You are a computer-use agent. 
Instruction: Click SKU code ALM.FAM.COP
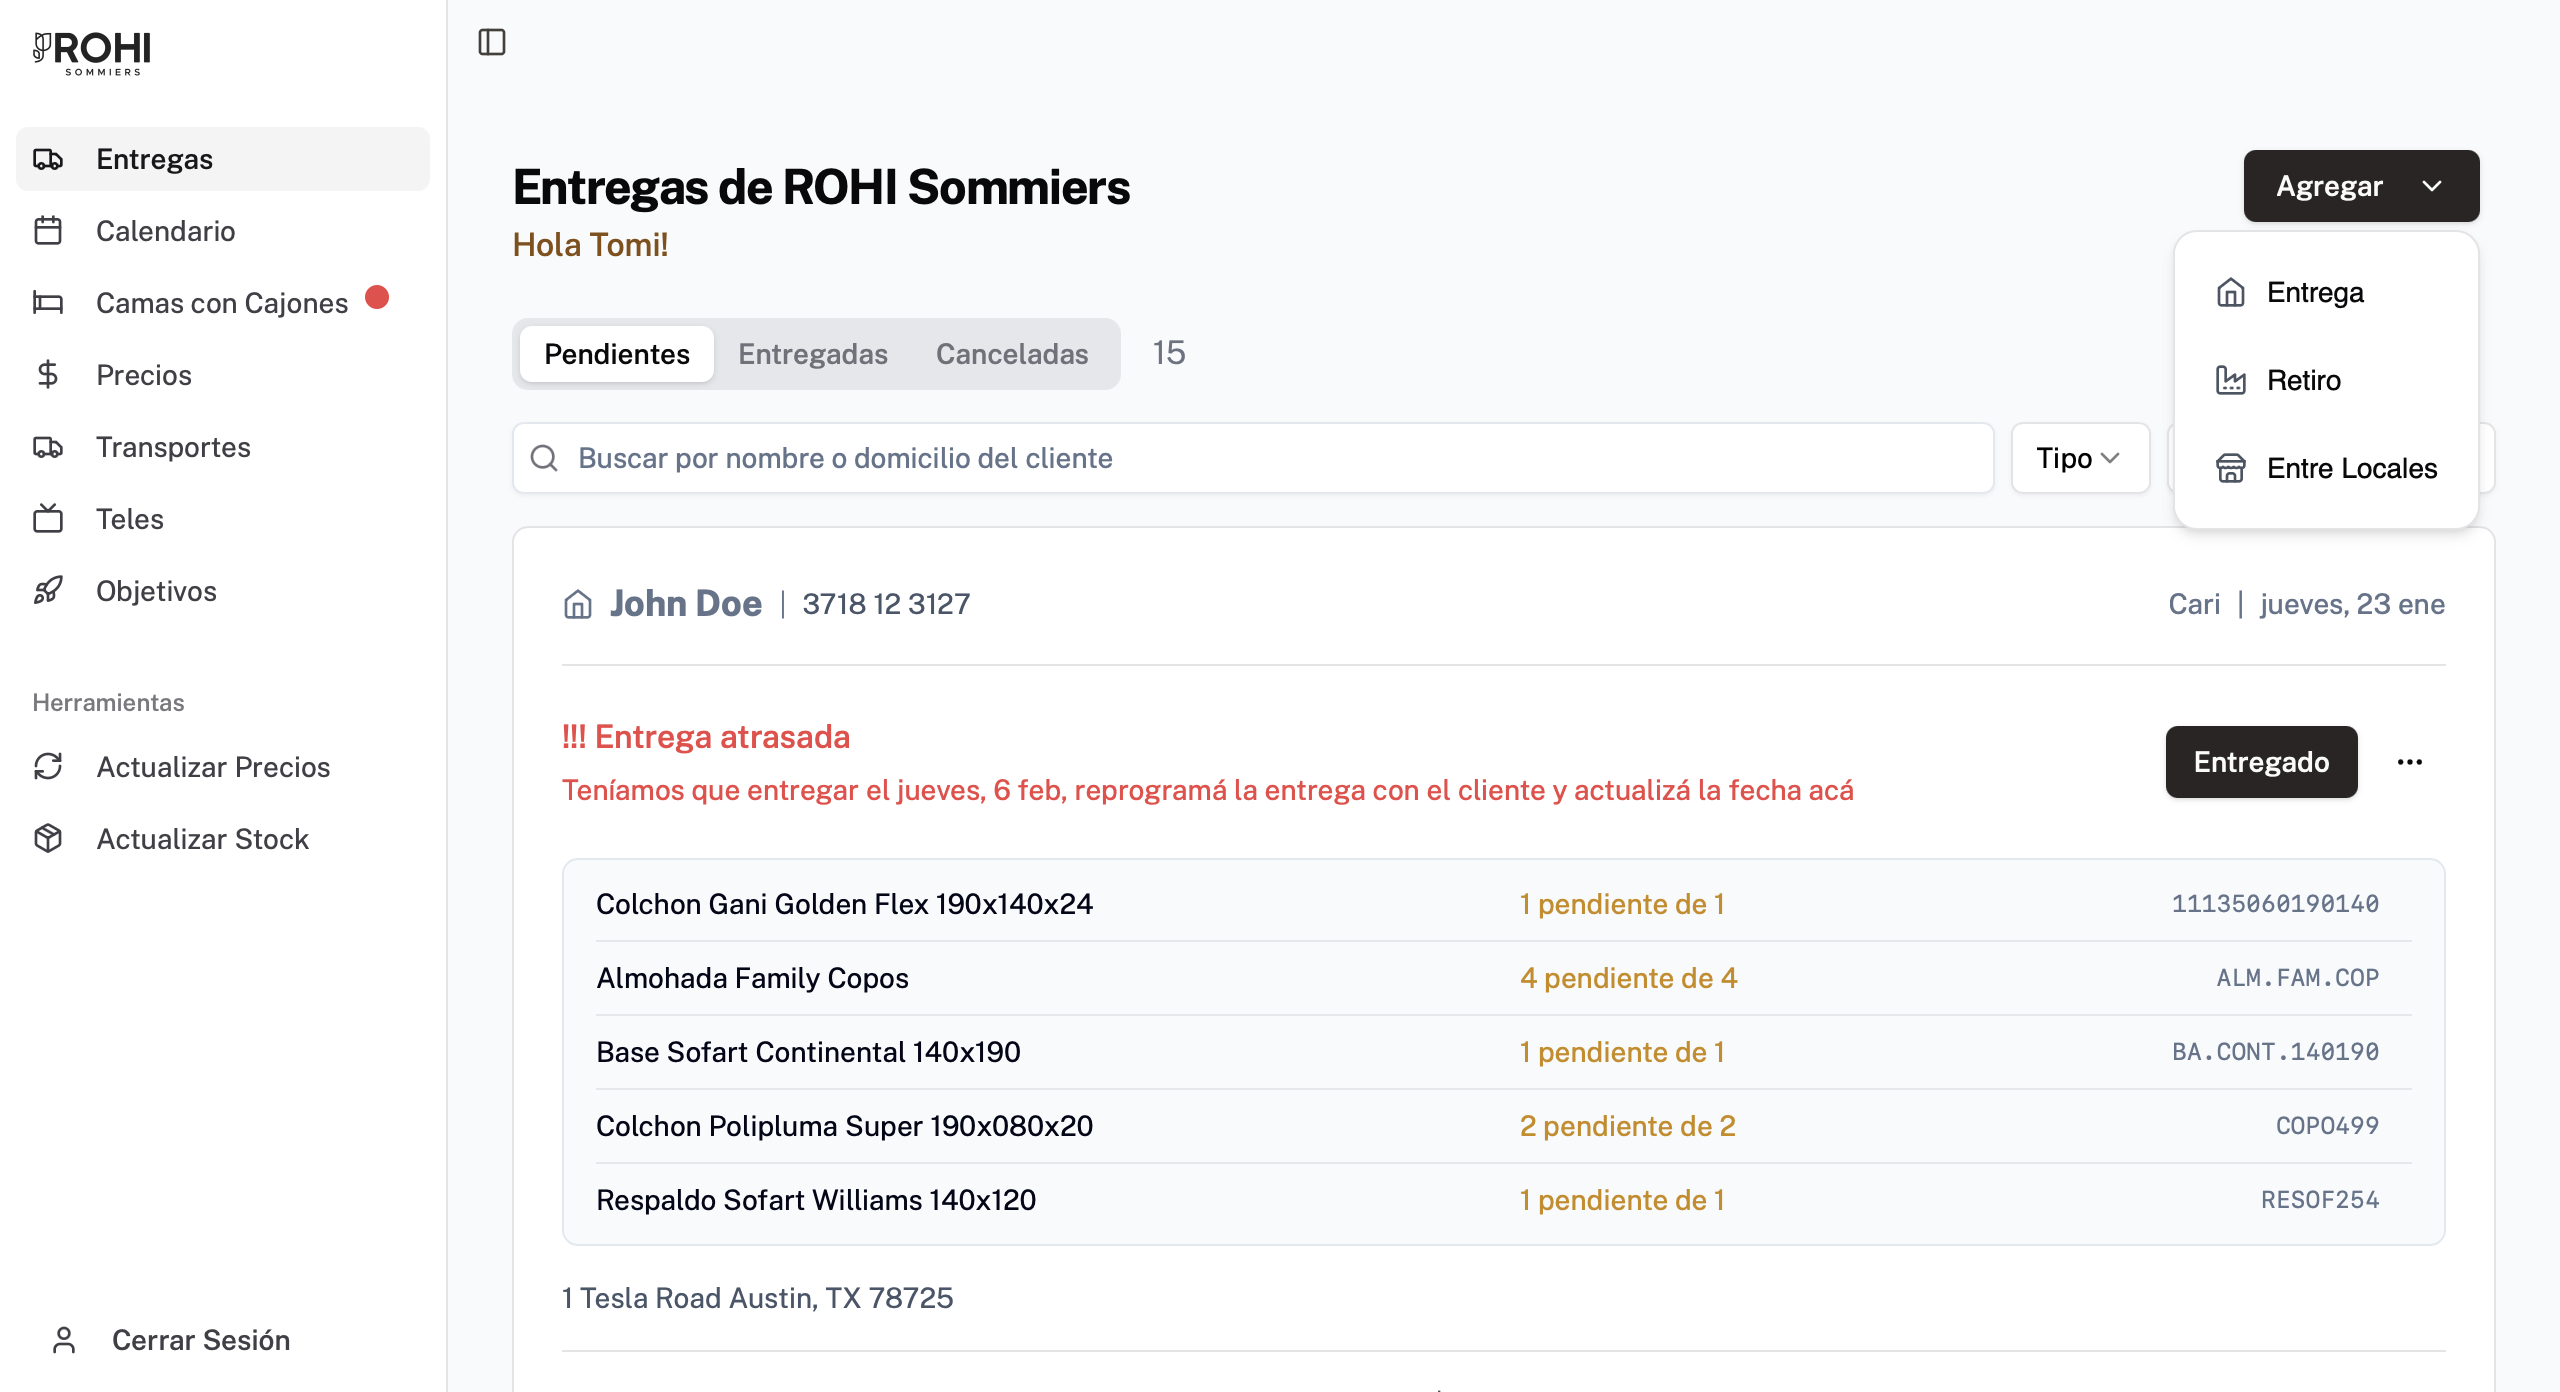pos(2298,978)
